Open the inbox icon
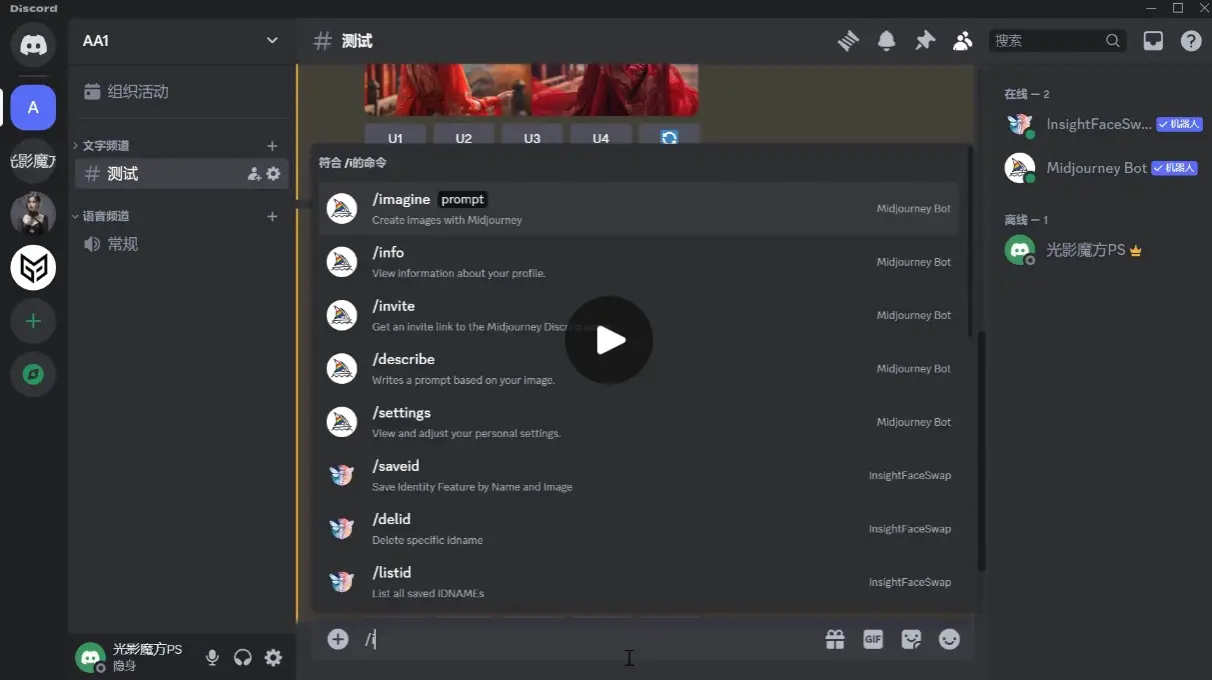Viewport: 1212px width, 680px height. click(x=1153, y=41)
